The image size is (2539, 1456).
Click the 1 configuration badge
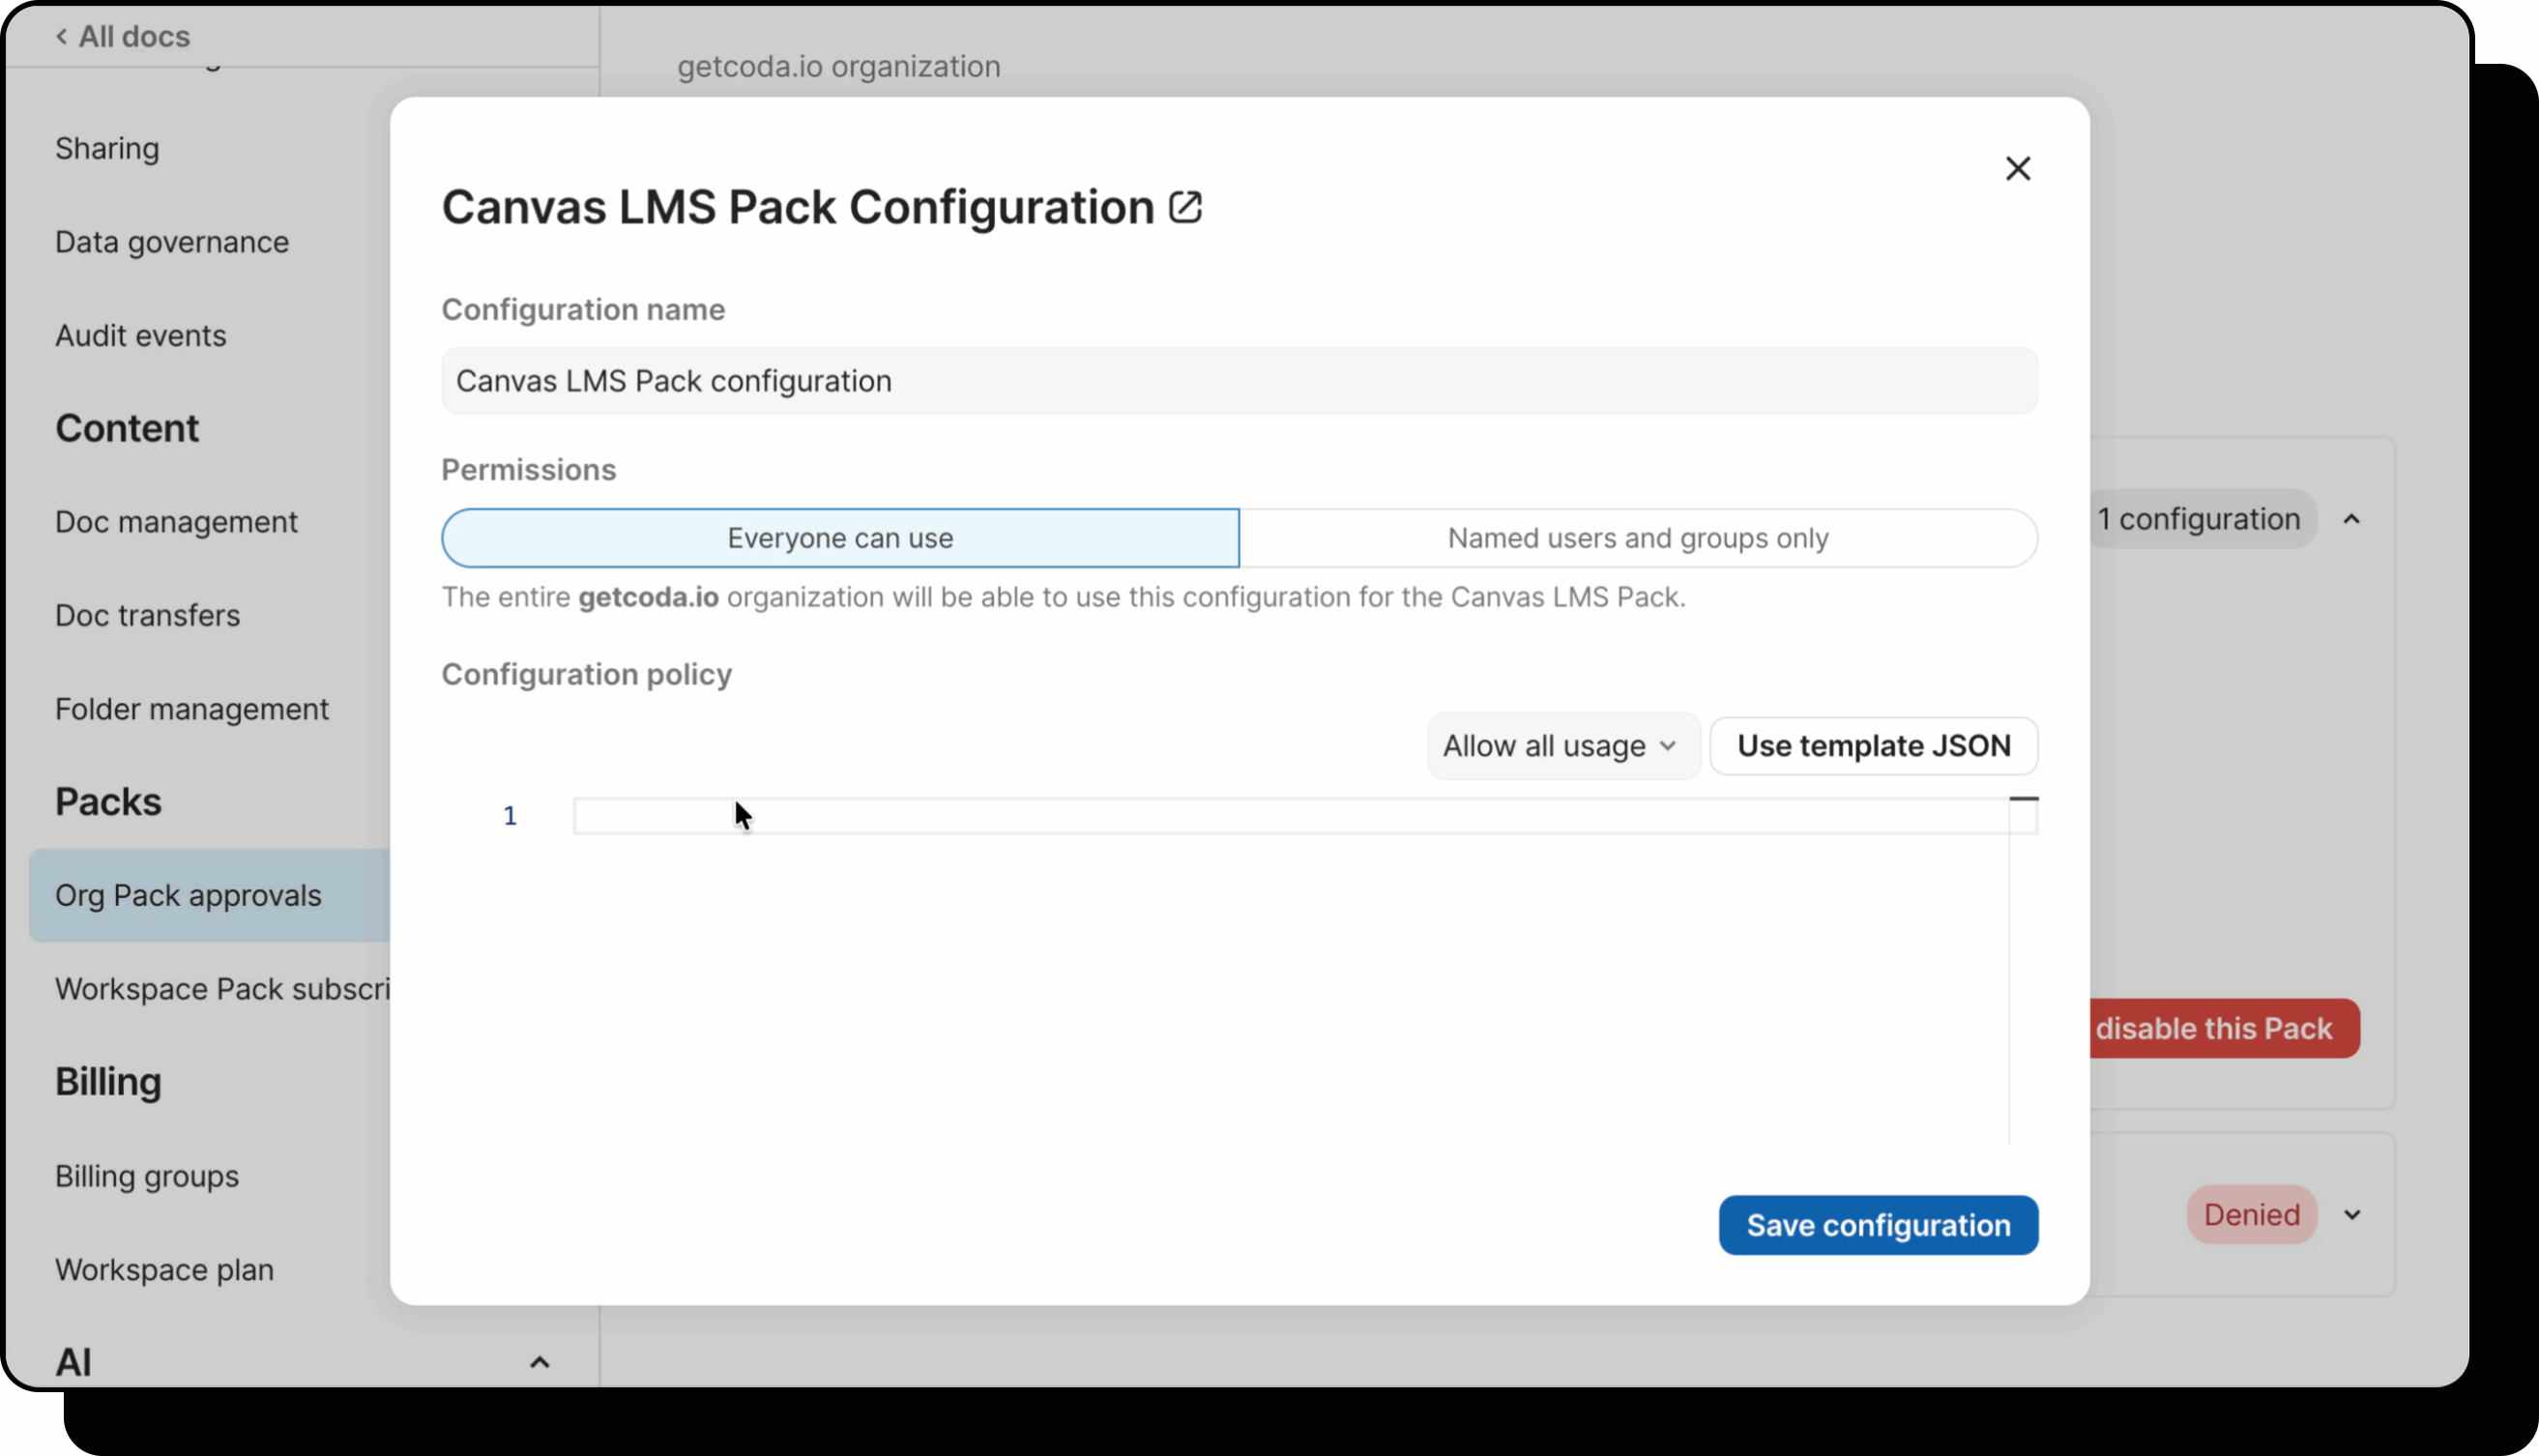pos(2203,519)
